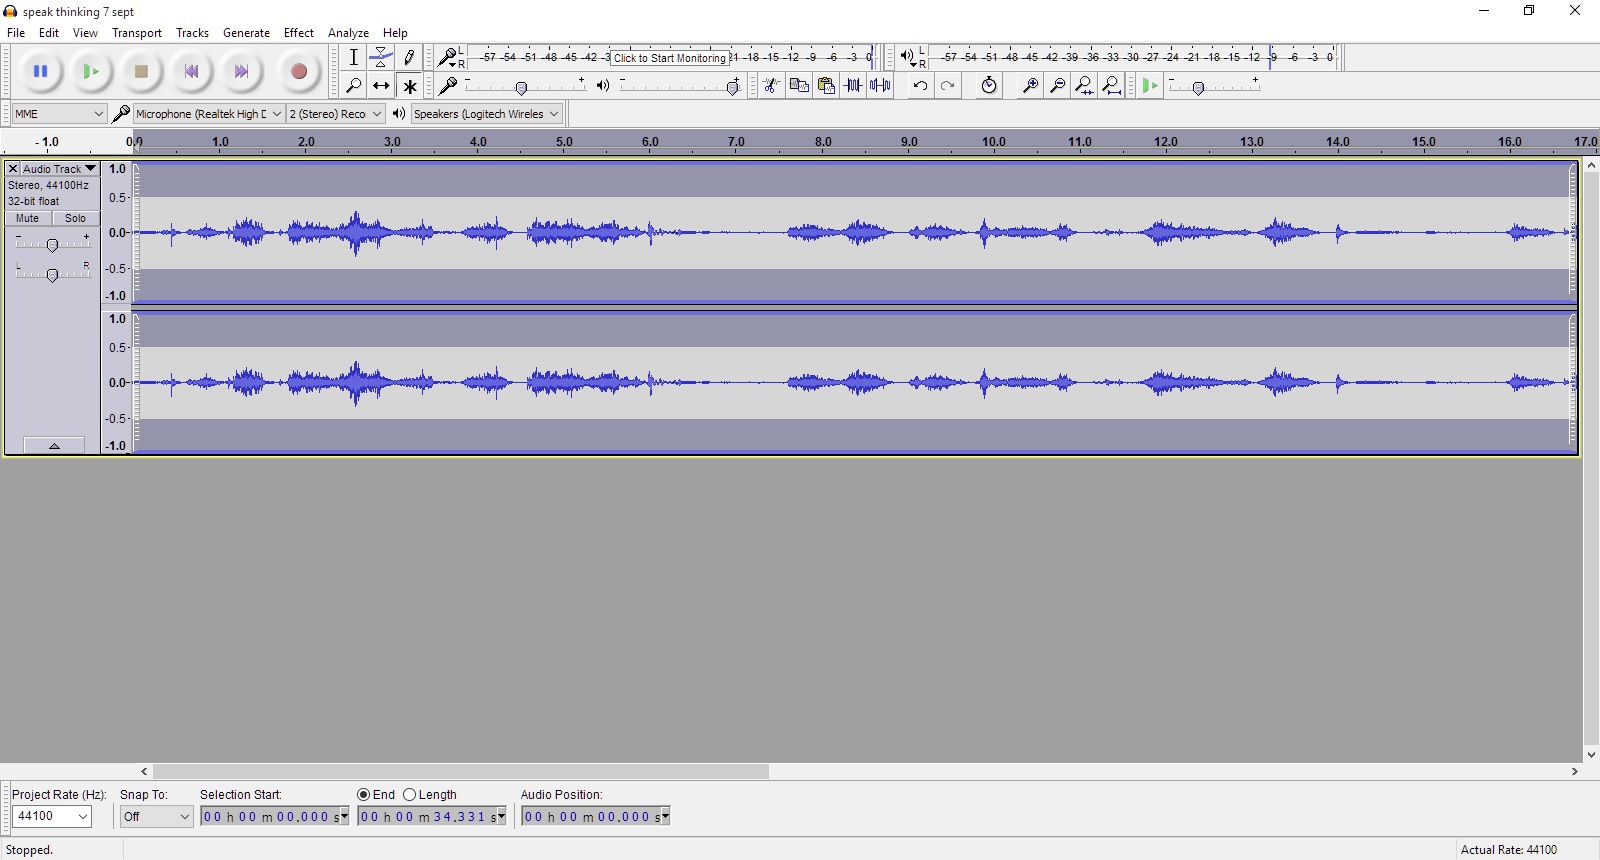
Task: Open the MME audio host dropdown
Action: coord(59,114)
